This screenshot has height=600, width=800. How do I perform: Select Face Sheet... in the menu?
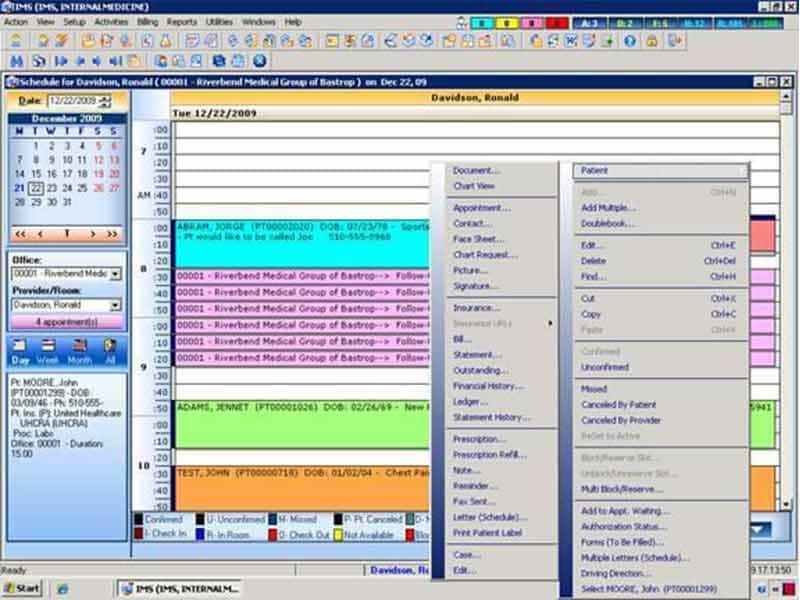pos(478,239)
